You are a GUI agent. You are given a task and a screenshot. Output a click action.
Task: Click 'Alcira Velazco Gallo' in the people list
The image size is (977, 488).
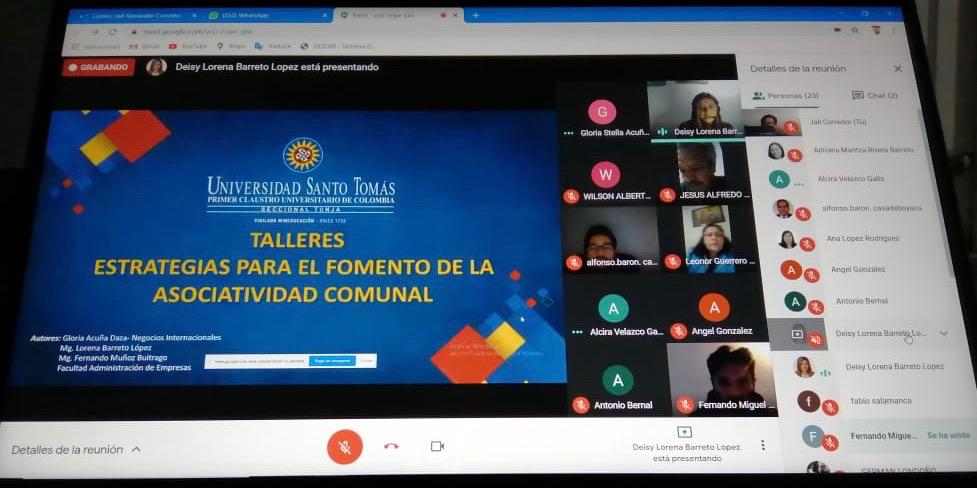(851, 179)
